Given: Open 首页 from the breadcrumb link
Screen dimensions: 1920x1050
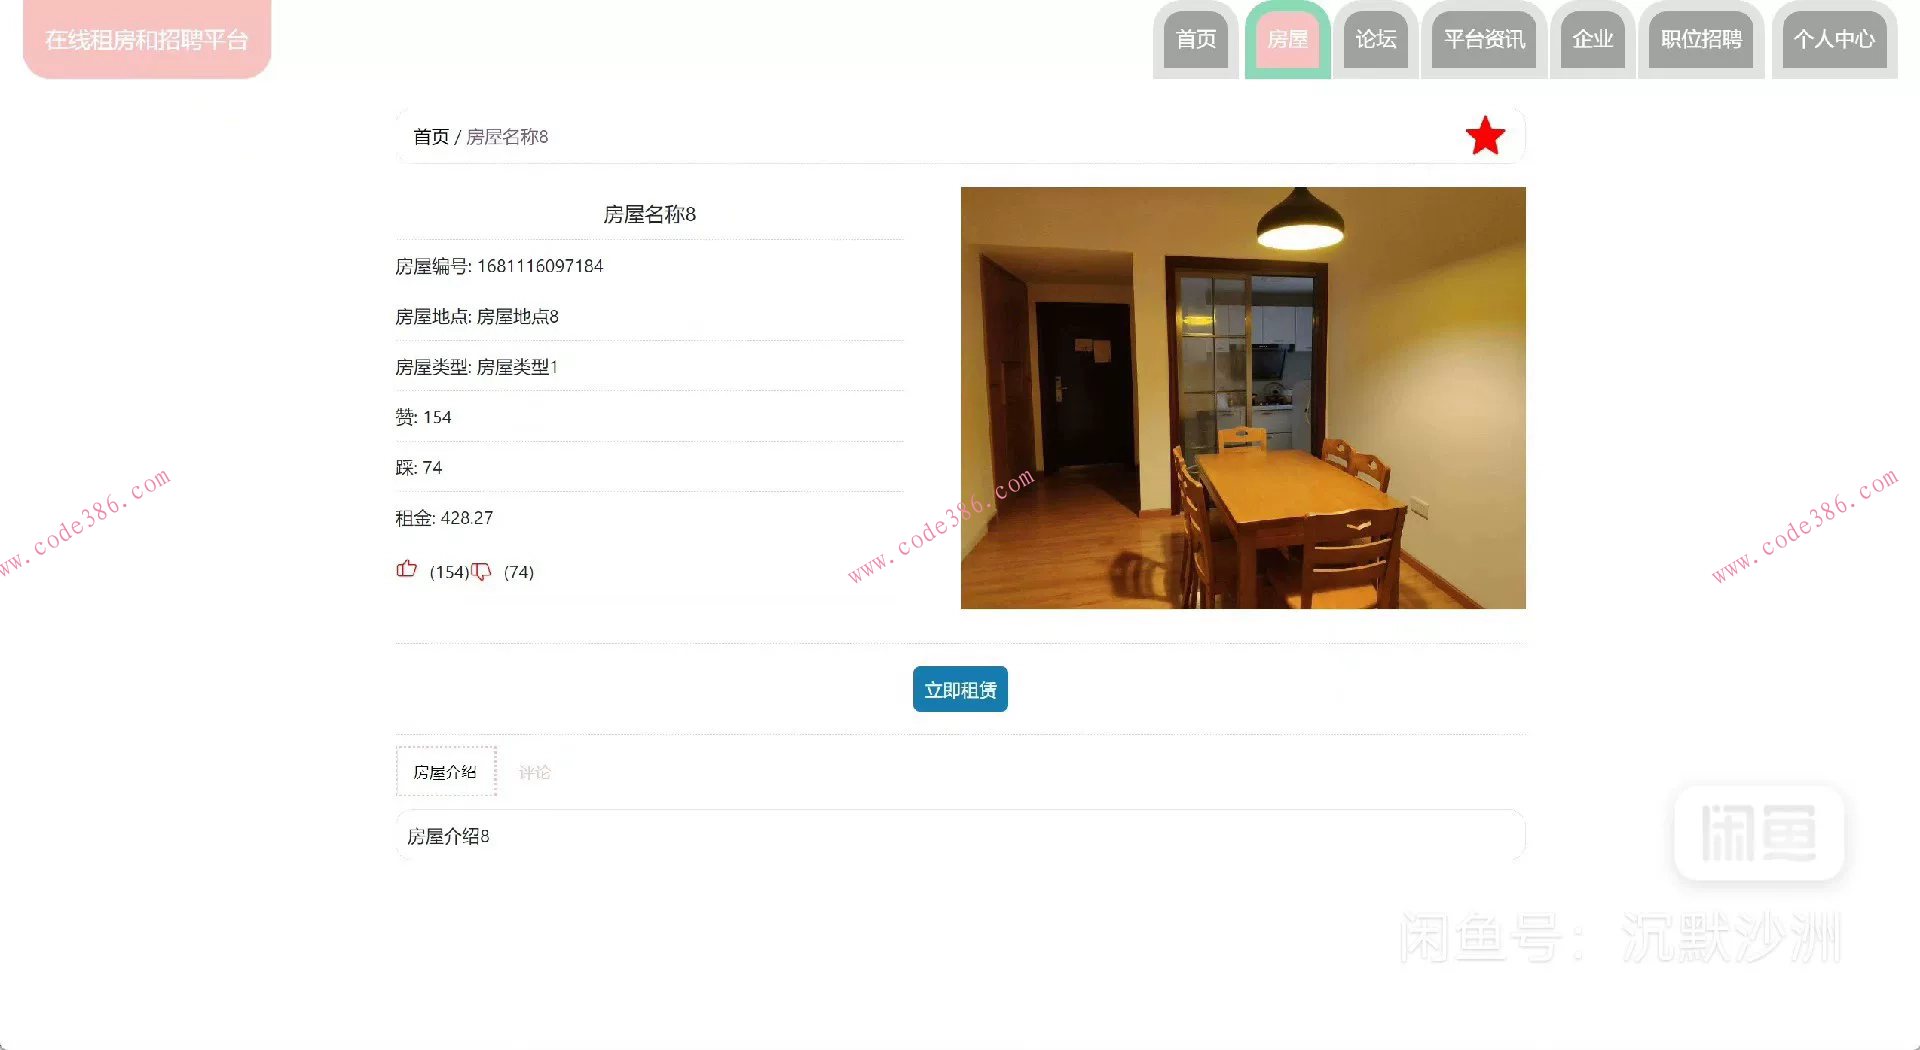Looking at the screenshot, I should [432, 137].
